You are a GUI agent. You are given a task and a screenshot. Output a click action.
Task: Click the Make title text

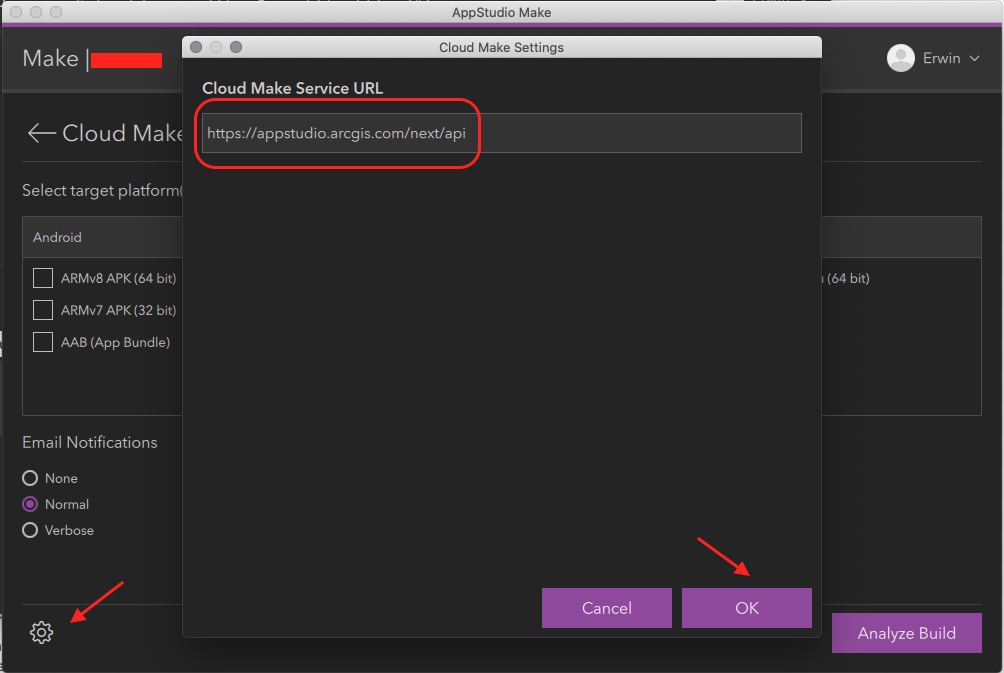click(x=51, y=58)
